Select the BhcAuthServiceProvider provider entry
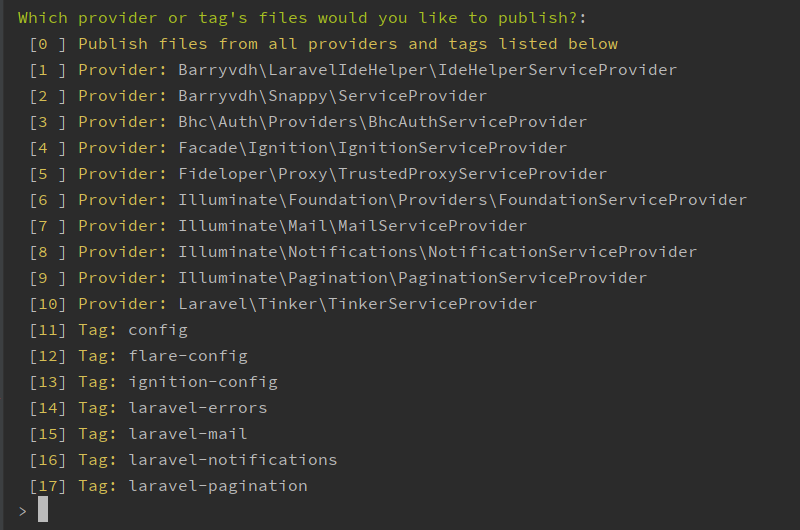 coord(332,122)
